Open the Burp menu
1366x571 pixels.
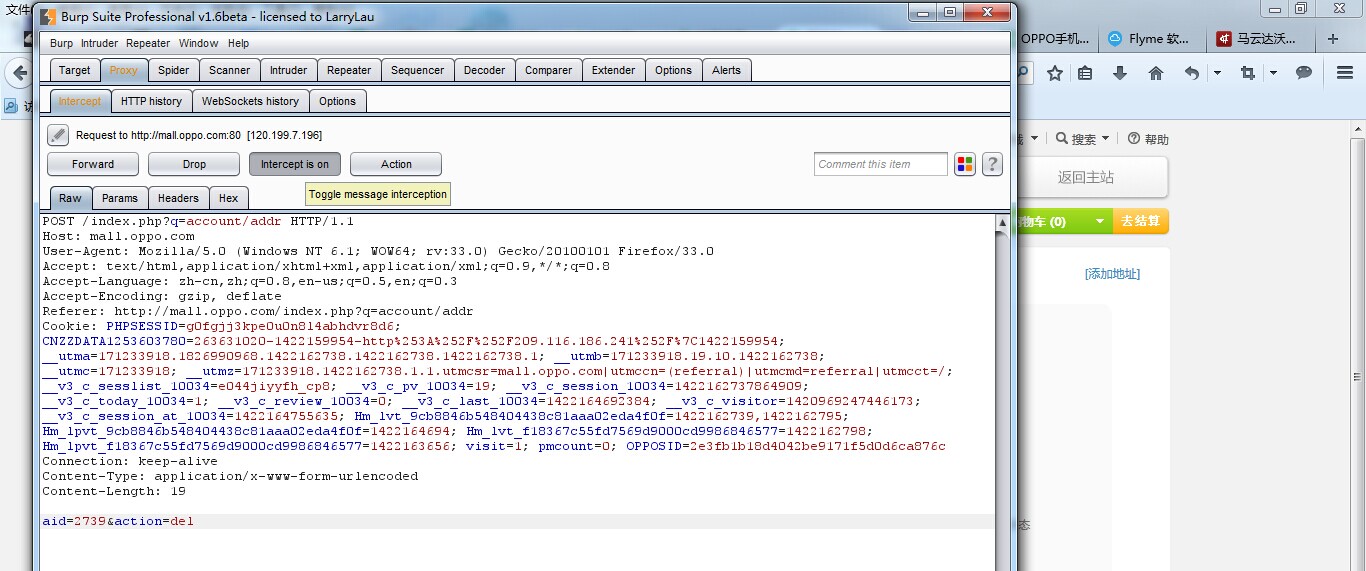[x=61, y=43]
